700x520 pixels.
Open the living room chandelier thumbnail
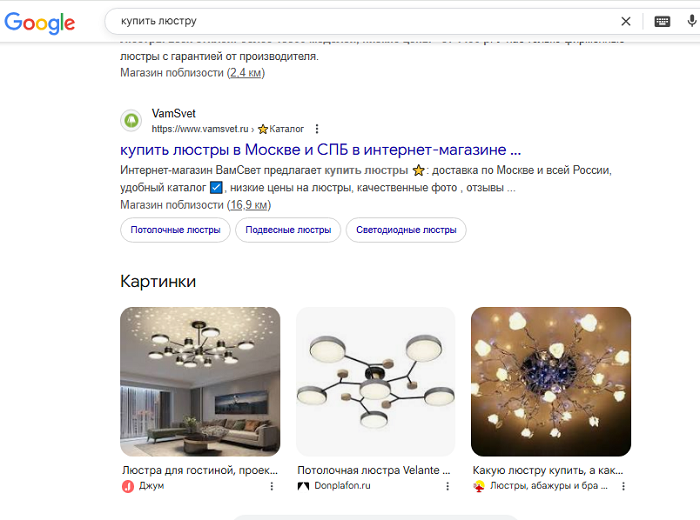pos(200,381)
